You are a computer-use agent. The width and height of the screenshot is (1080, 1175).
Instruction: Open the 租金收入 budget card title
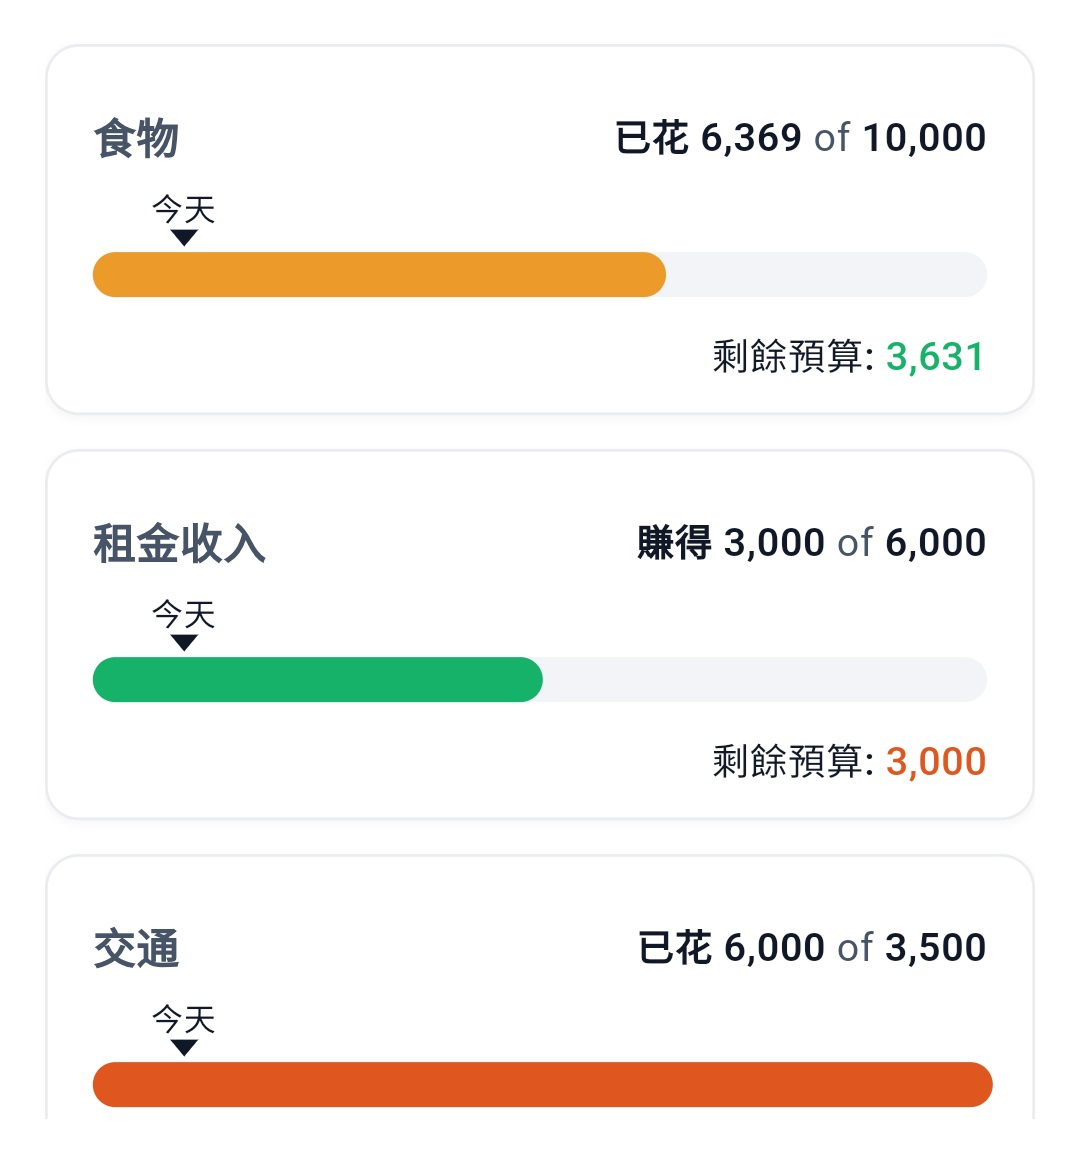pos(180,543)
